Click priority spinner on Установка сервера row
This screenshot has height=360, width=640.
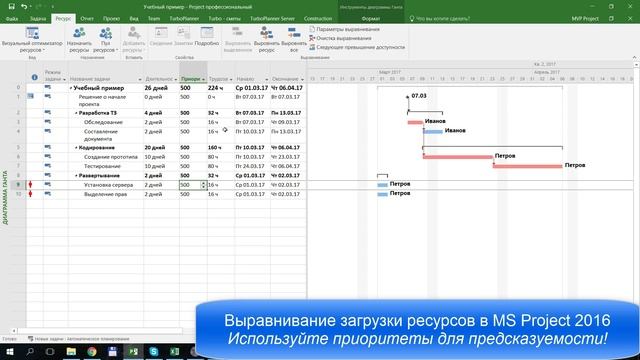203,184
